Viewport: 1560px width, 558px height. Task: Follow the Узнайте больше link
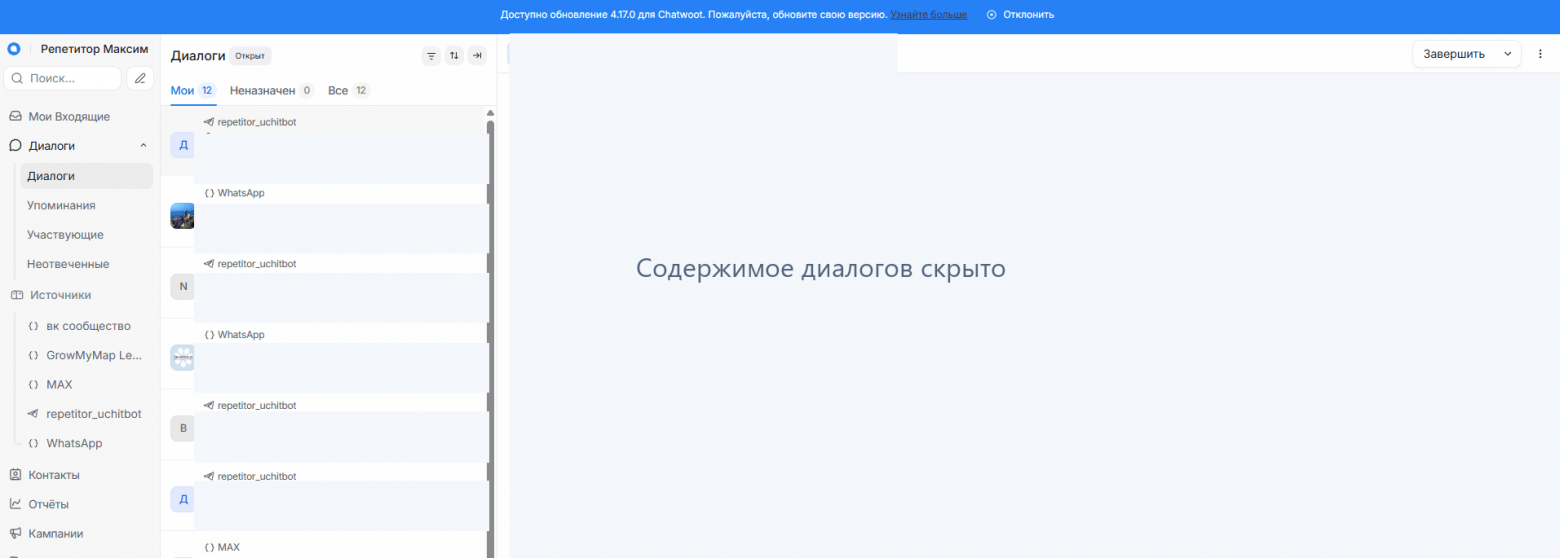(x=929, y=15)
